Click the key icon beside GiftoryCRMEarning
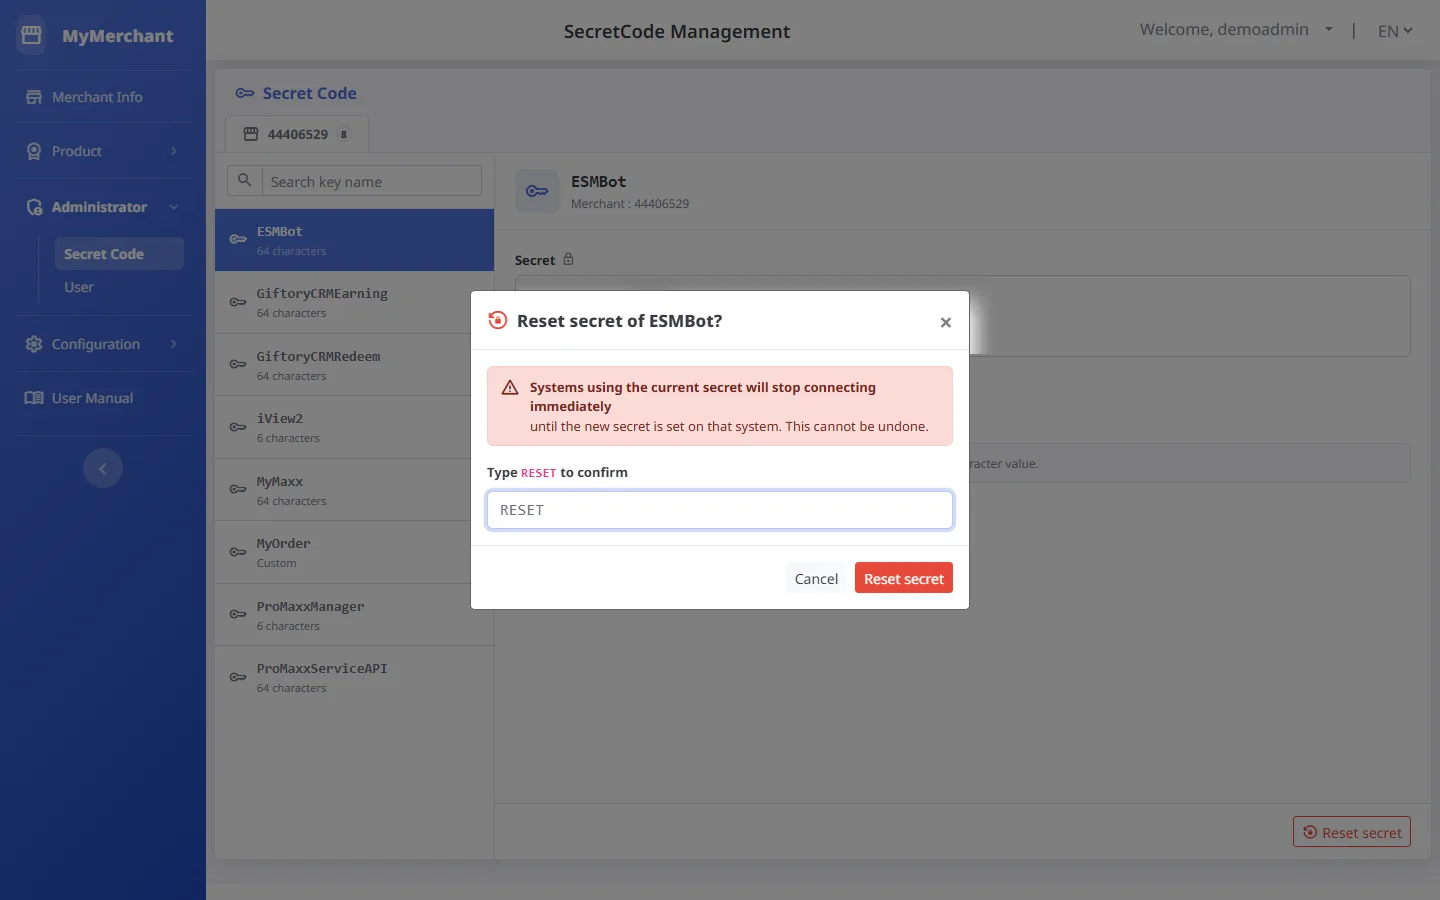This screenshot has height=900, width=1440. click(x=238, y=302)
